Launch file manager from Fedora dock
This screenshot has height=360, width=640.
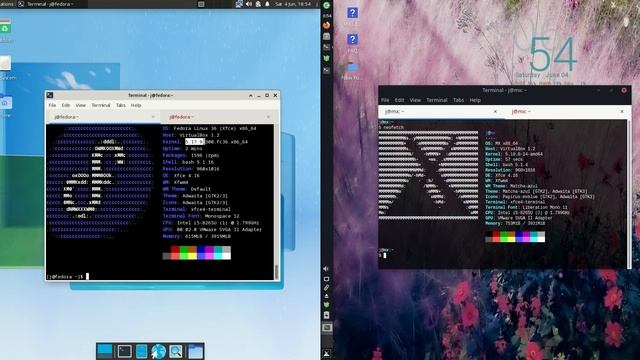tap(141, 351)
